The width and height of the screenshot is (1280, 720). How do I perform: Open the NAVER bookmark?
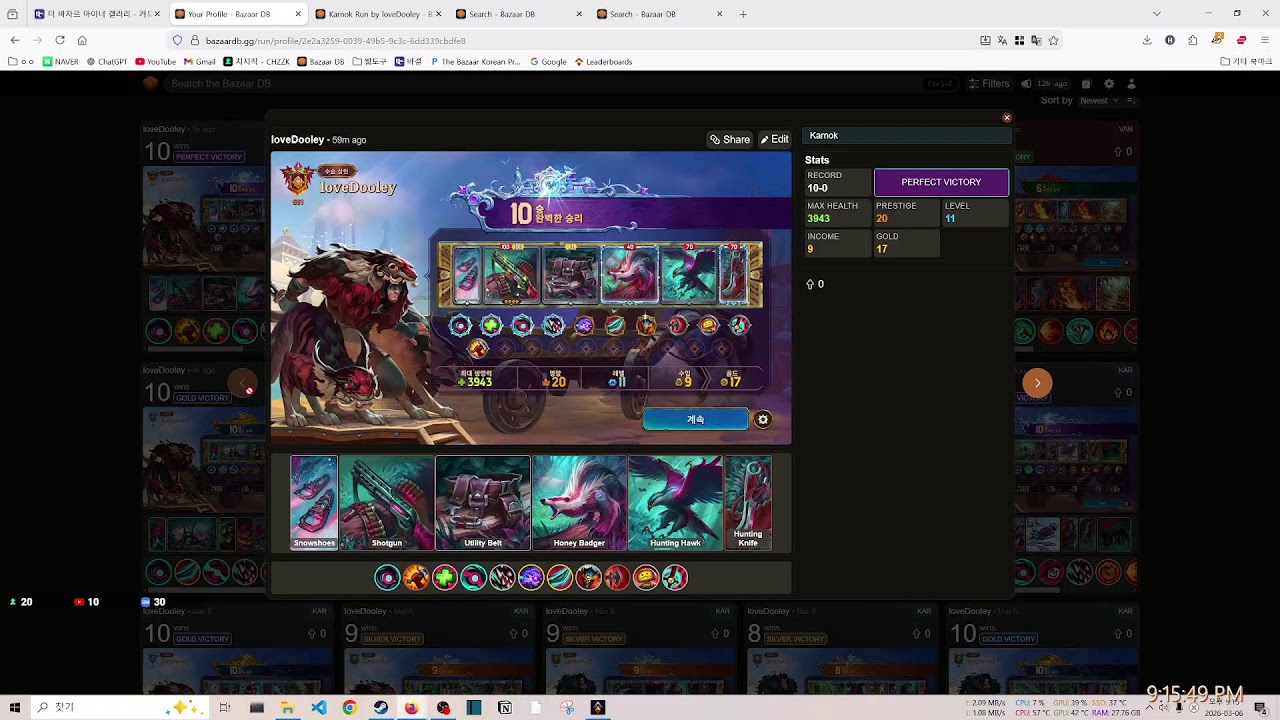pos(60,62)
